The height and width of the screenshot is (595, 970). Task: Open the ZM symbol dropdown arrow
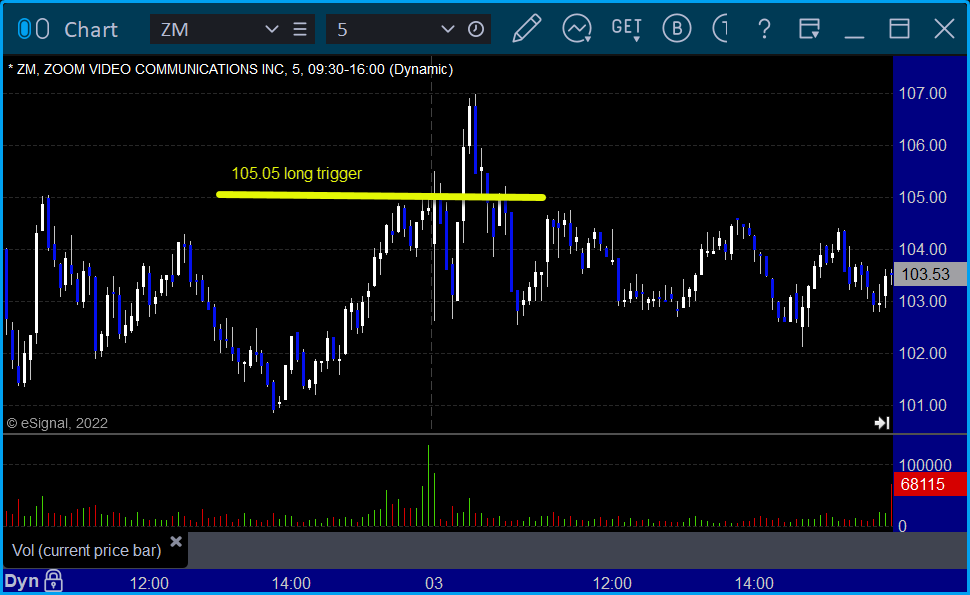click(271, 29)
